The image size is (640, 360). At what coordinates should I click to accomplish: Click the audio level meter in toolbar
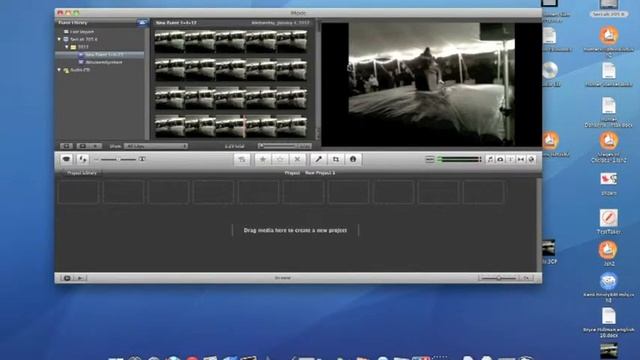coord(459,159)
